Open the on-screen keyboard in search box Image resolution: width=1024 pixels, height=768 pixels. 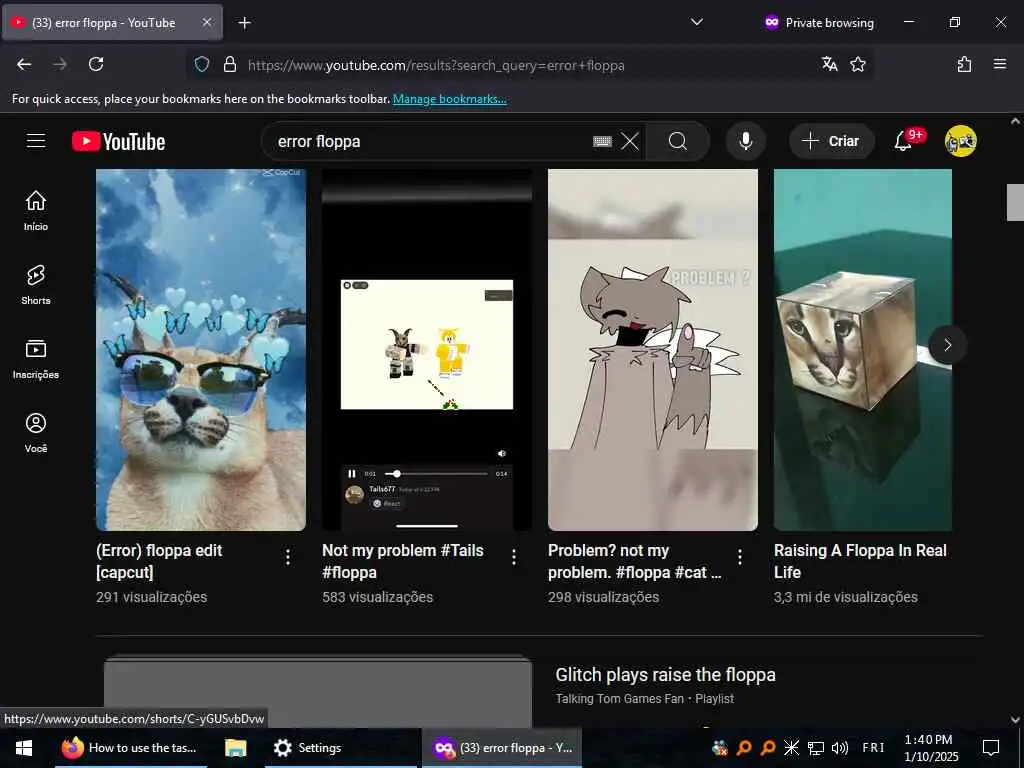pyautogui.click(x=602, y=141)
